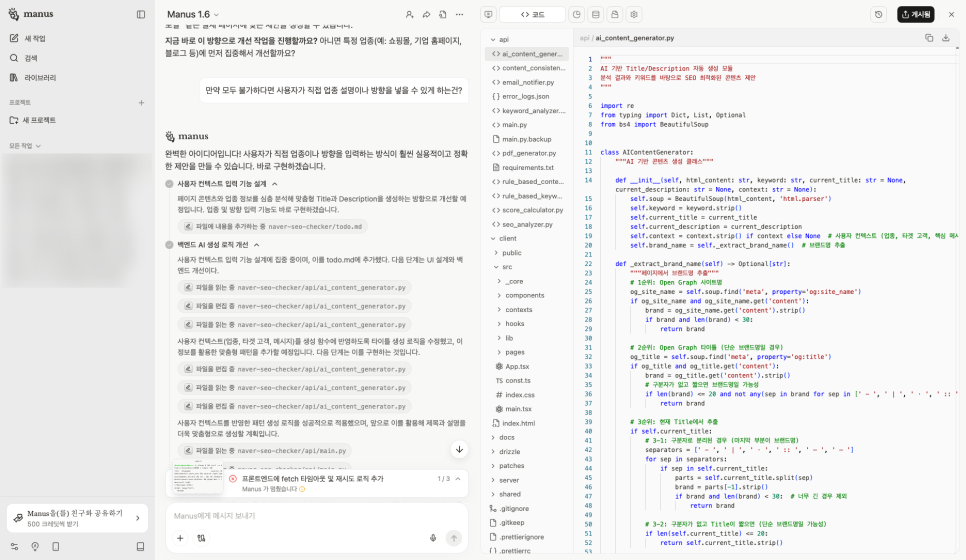Image resolution: width=966 pixels, height=560 pixels.
Task: Click the share arrow icon in chat header
Action: (426, 15)
